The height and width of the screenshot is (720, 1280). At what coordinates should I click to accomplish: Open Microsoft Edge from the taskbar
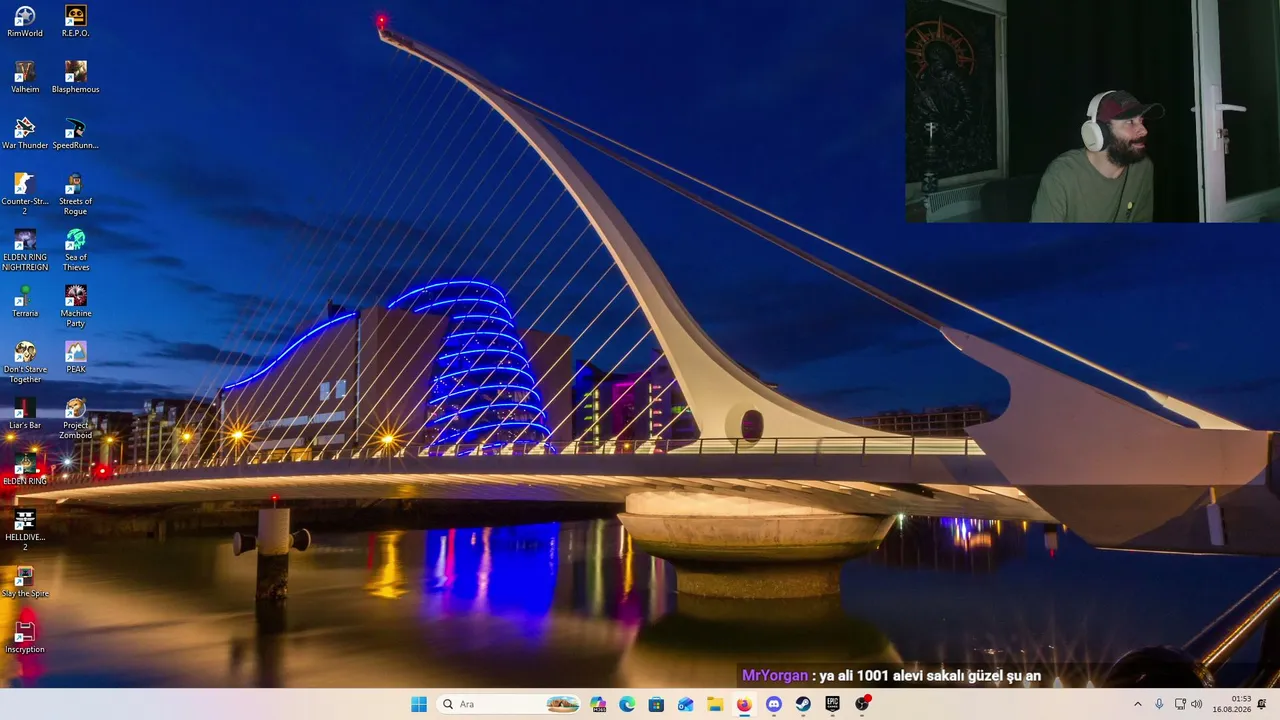coord(627,704)
